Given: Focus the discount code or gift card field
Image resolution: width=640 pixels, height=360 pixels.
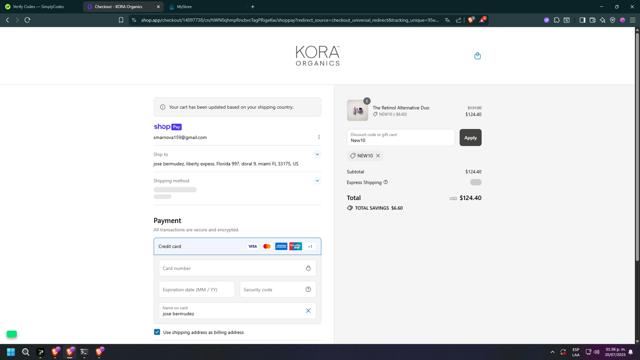Looking at the screenshot, I should click(400, 138).
